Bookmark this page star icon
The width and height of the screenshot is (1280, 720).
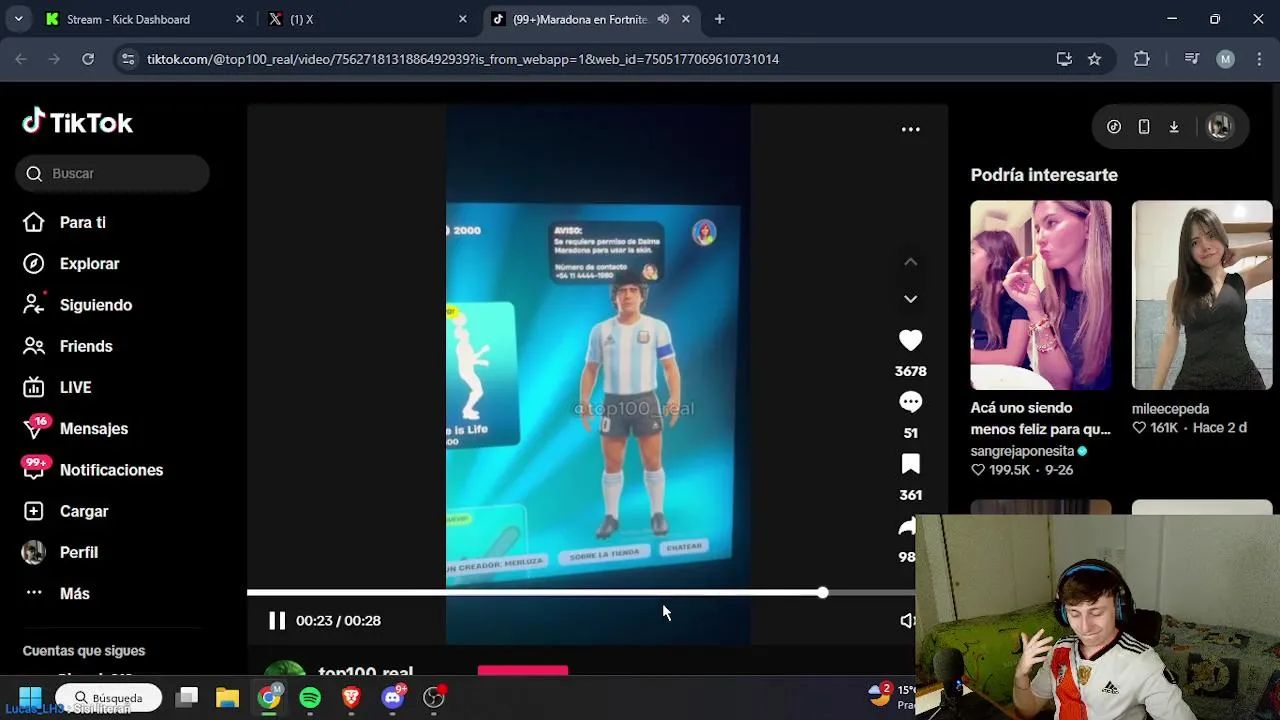(x=1094, y=59)
